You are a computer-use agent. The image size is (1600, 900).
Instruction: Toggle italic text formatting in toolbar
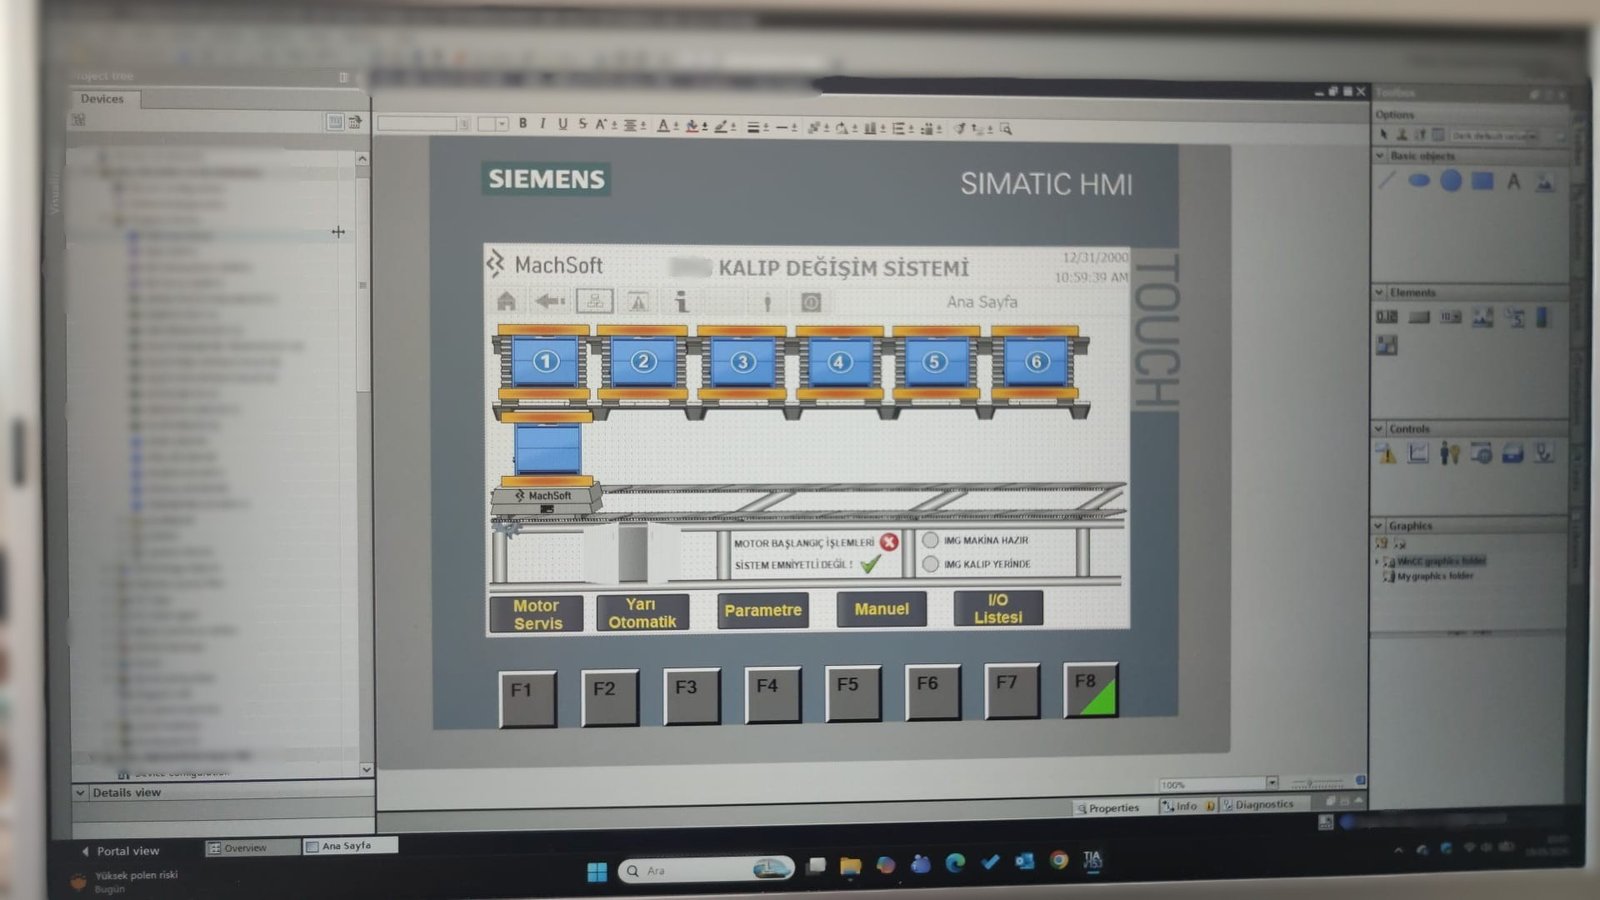click(543, 124)
